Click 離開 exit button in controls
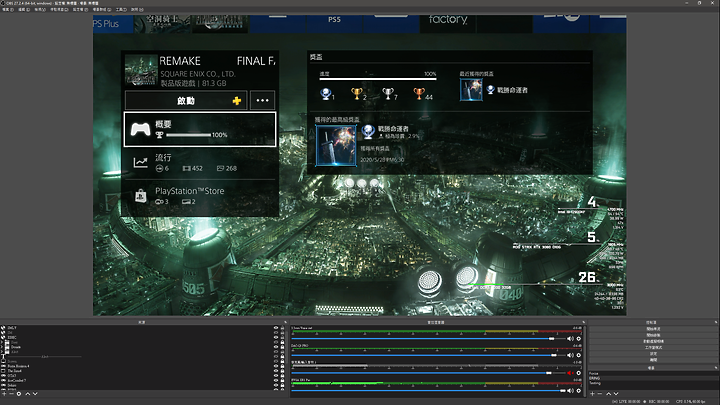This screenshot has width=720, height=405. [x=653, y=360]
